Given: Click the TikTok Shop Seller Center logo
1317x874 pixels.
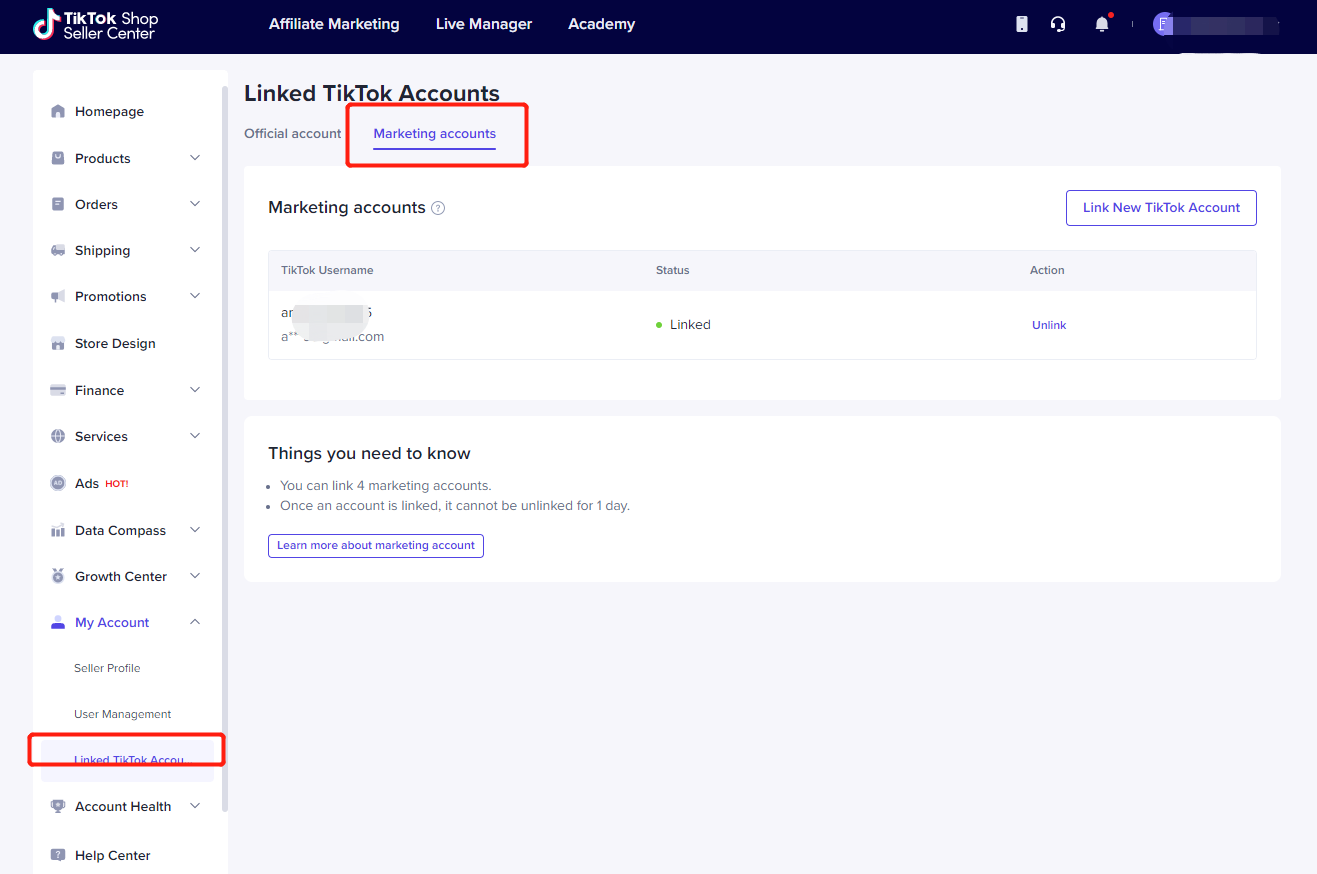Looking at the screenshot, I should click(95, 25).
